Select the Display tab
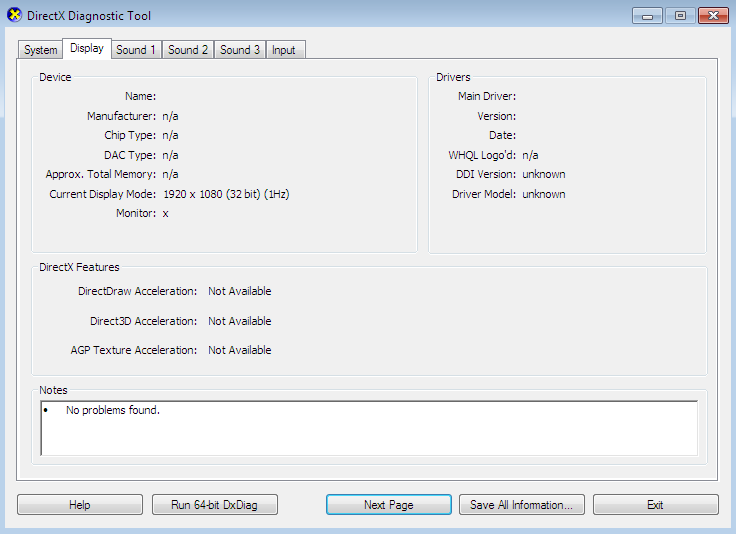736x534 pixels. click(87, 48)
